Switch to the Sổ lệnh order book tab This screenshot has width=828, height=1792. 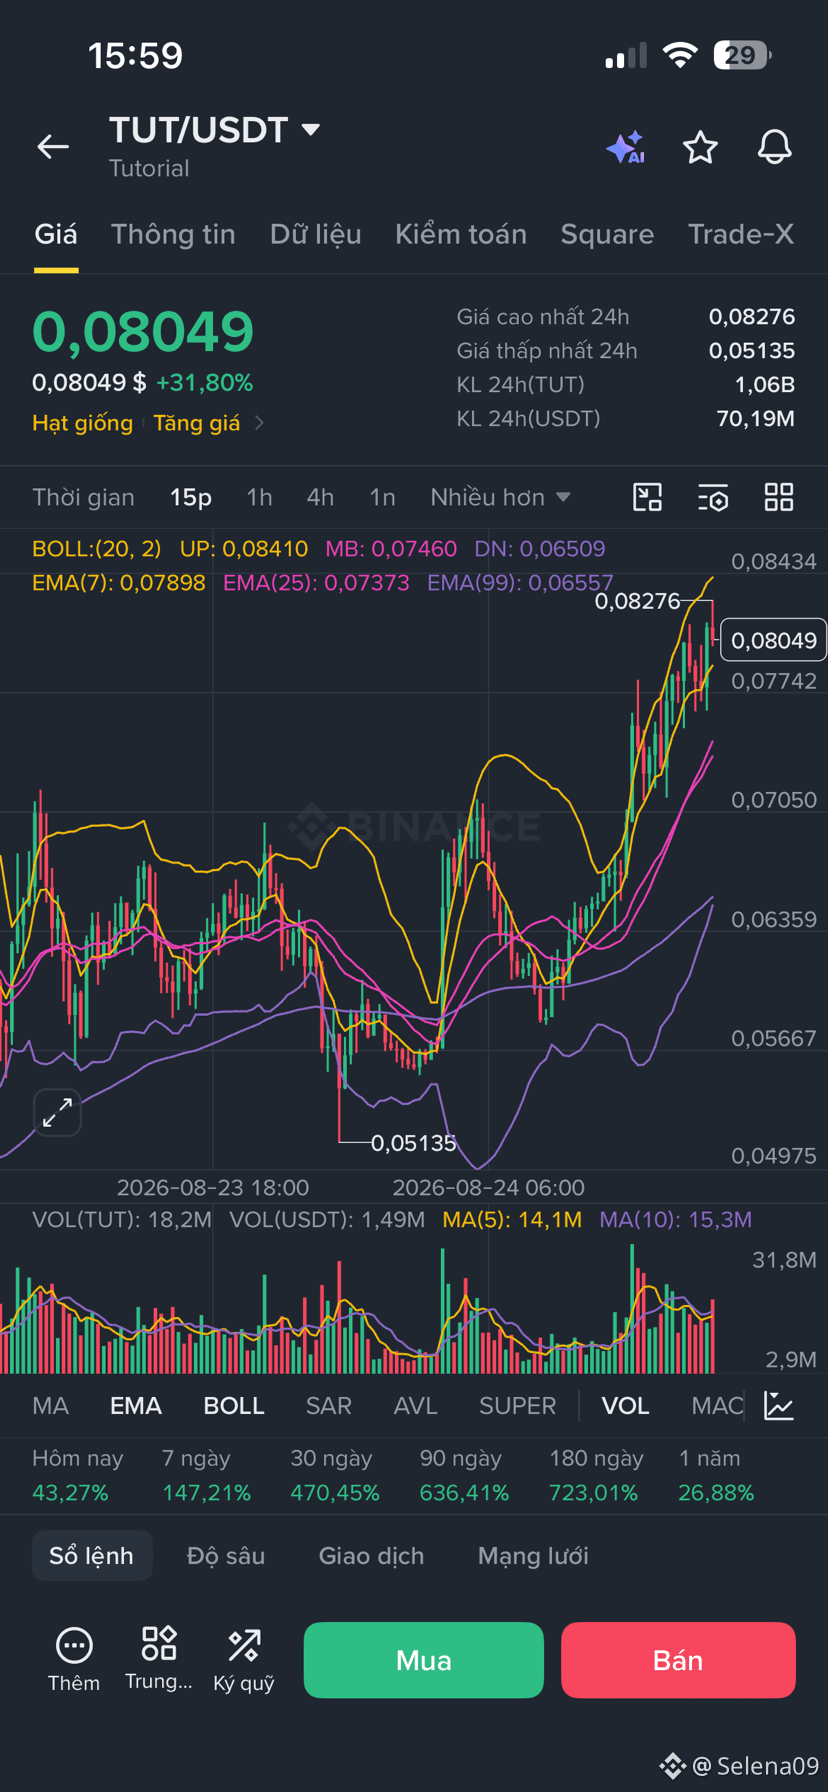pos(92,1555)
